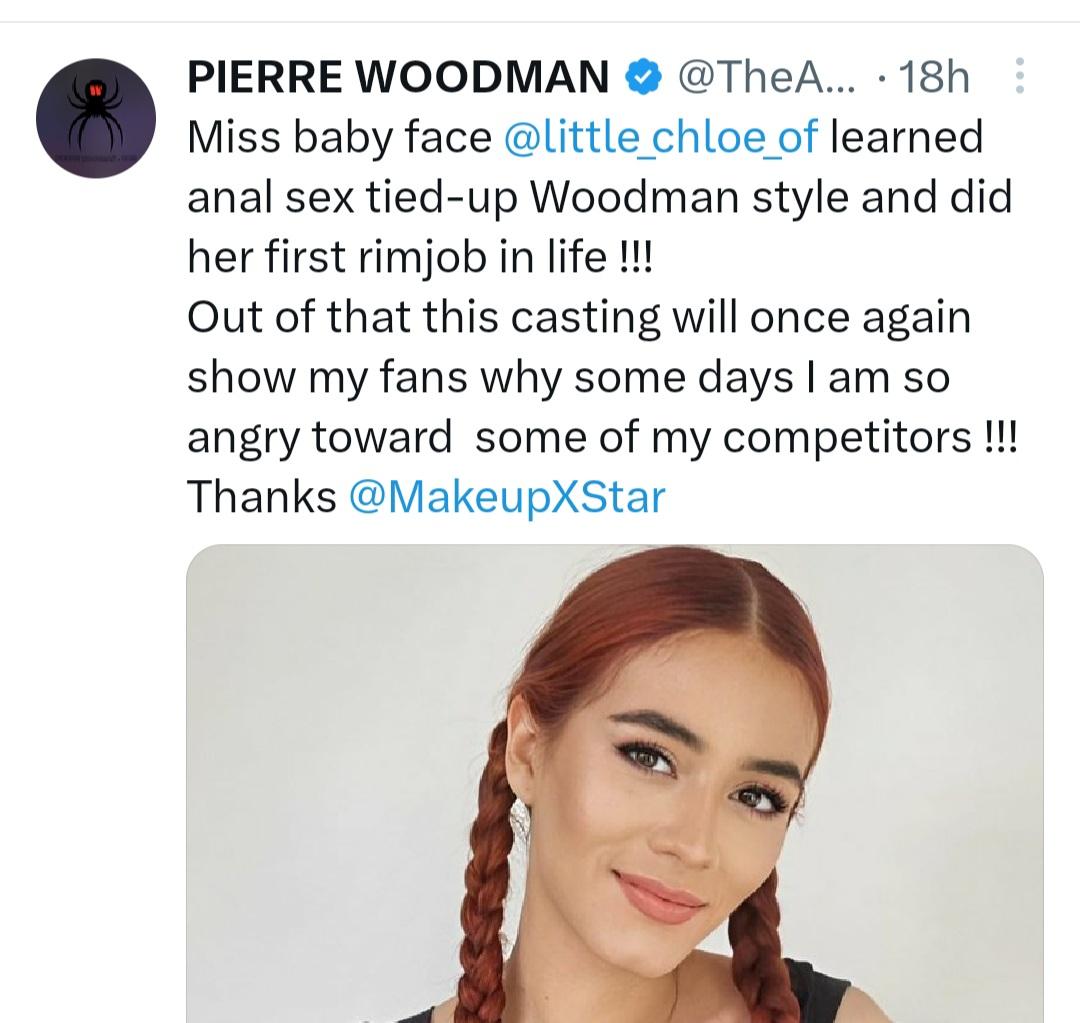
Task: Open the @little_chloe_of mention link
Action: click(662, 137)
